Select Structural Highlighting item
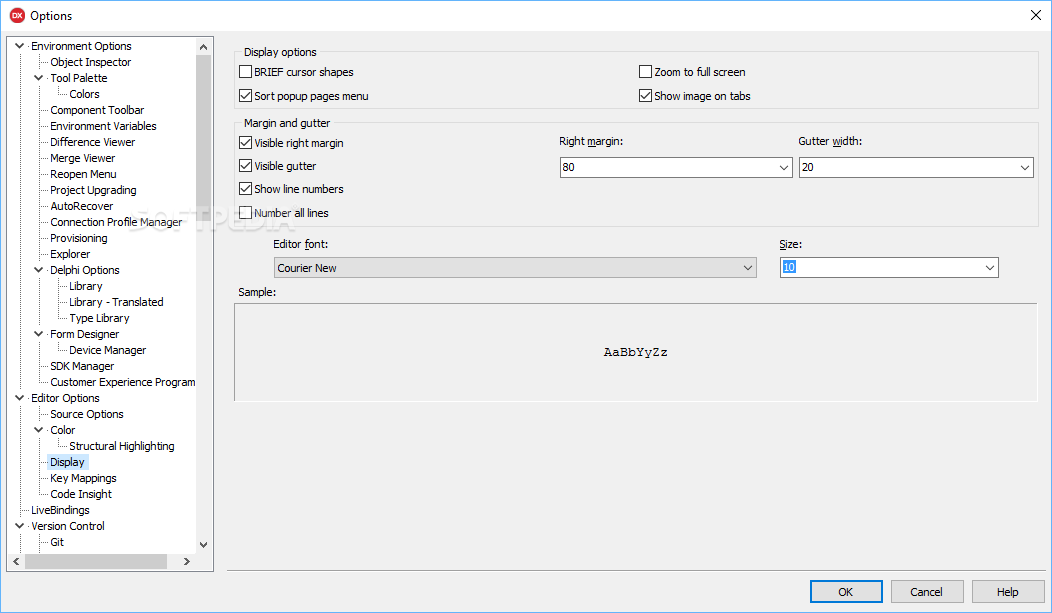This screenshot has height=613, width=1052. click(x=121, y=446)
